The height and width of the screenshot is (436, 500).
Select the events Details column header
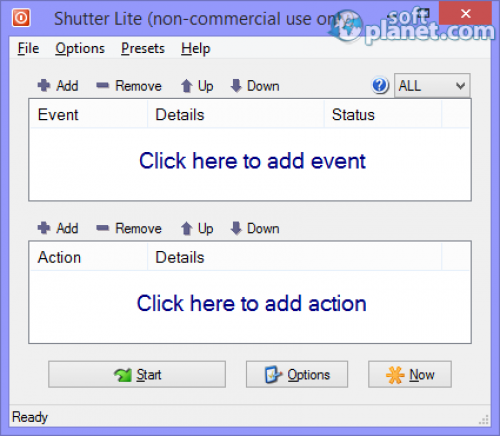pos(236,114)
